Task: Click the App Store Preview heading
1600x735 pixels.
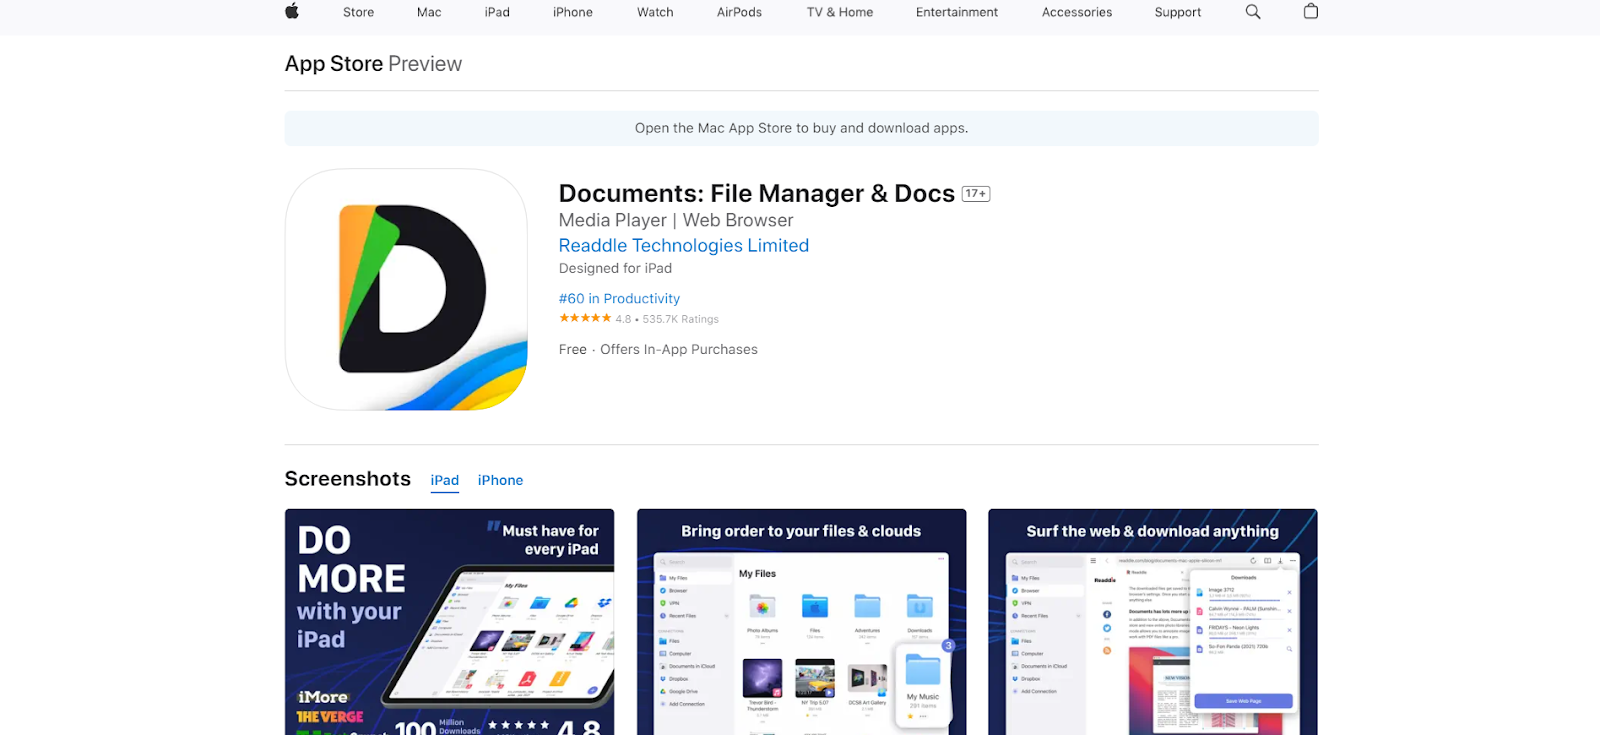Action: pos(373,64)
